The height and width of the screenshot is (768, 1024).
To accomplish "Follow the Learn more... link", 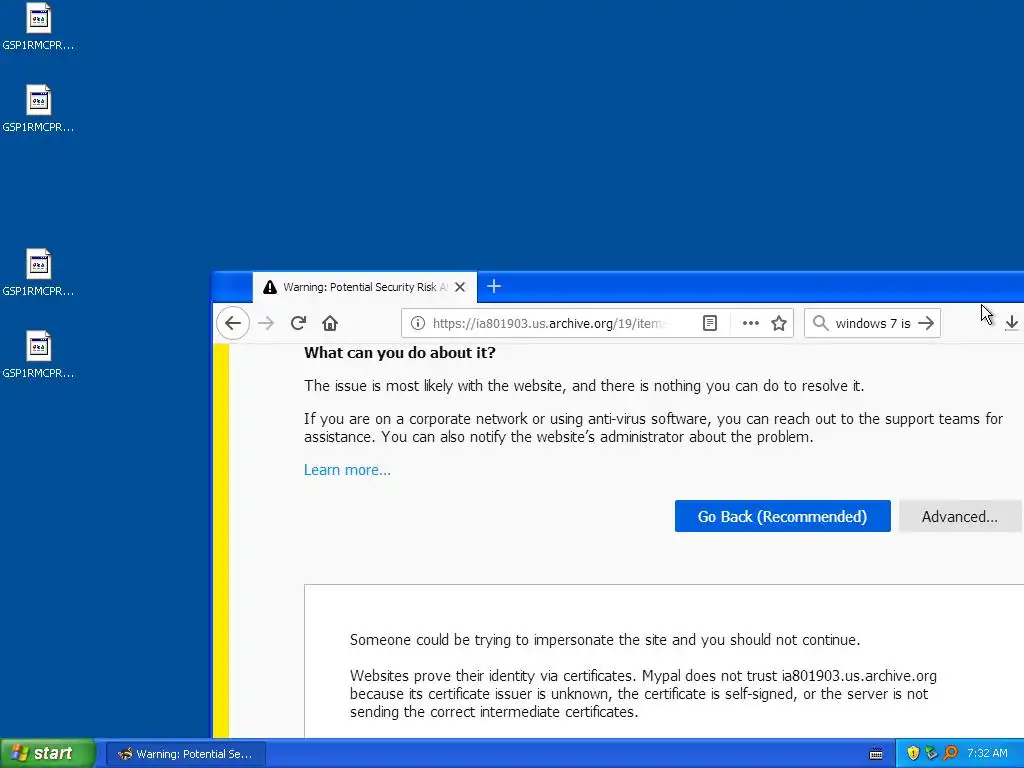I will (x=347, y=470).
